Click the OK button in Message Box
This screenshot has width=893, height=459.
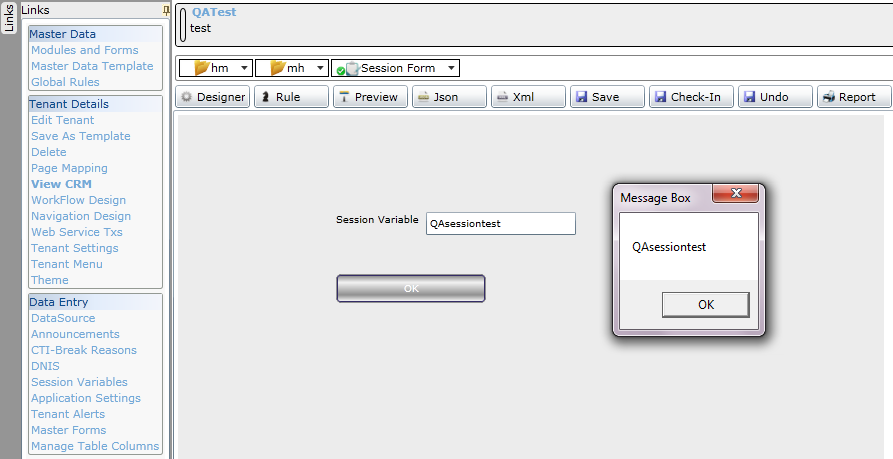pyautogui.click(x=706, y=305)
